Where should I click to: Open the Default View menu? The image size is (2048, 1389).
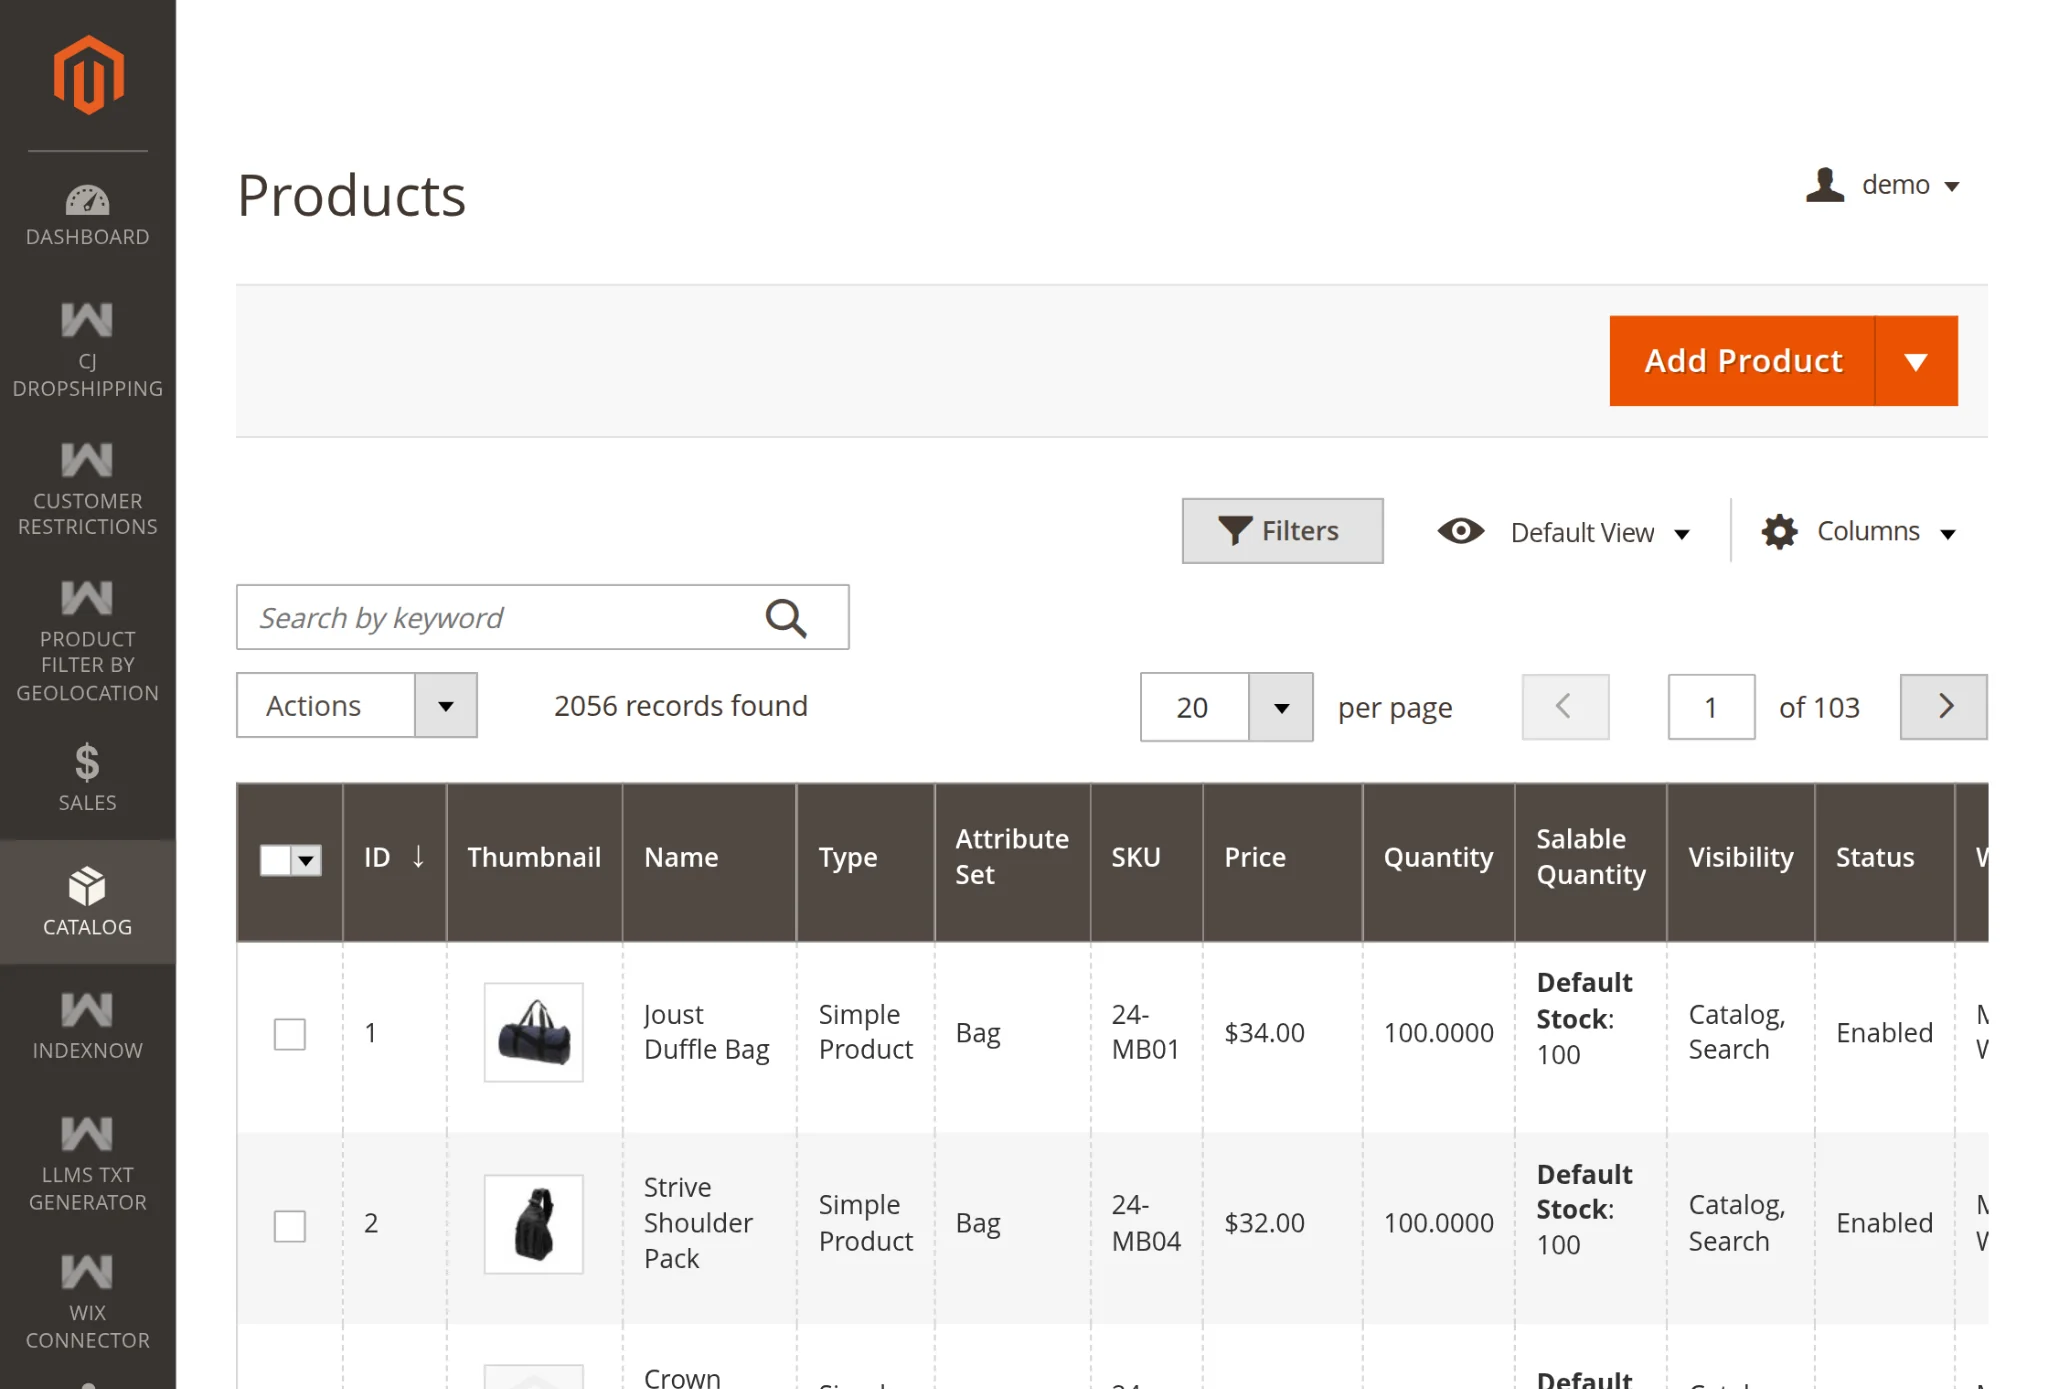[x=1583, y=531]
